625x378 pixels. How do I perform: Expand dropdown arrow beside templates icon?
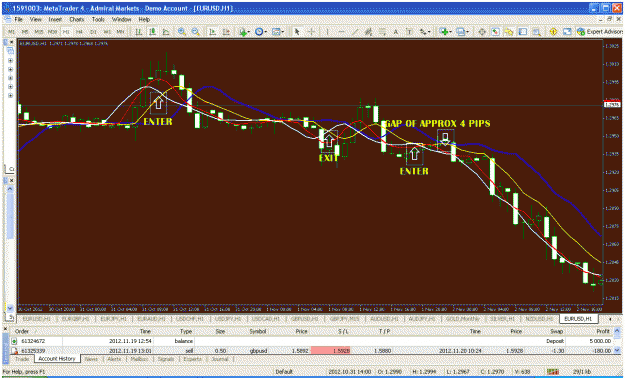(x=283, y=32)
